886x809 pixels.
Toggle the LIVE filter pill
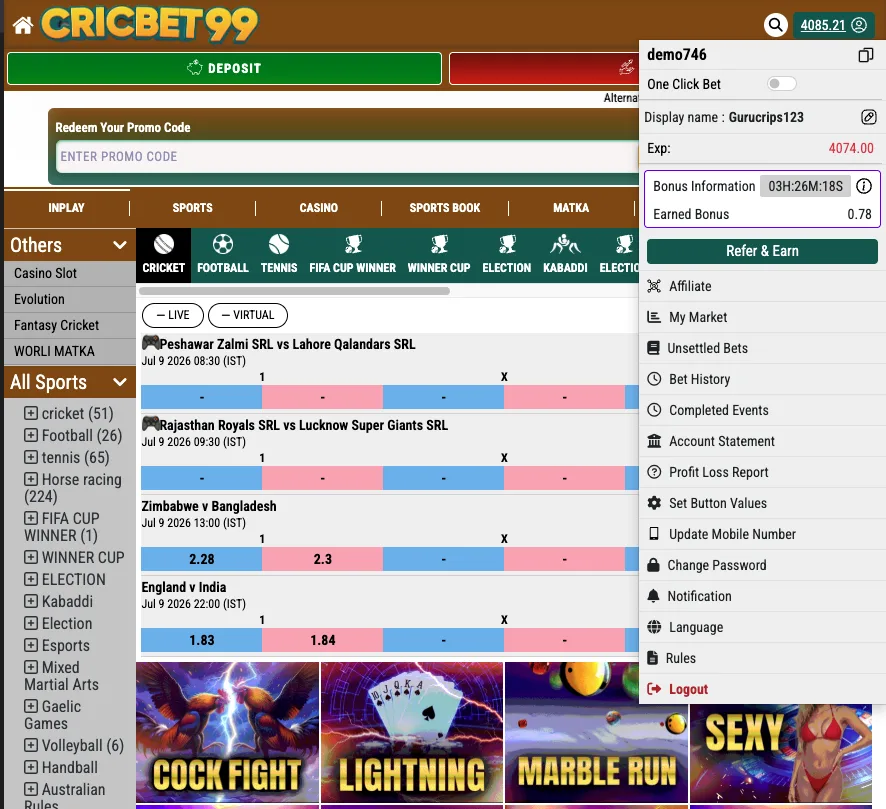click(172, 315)
